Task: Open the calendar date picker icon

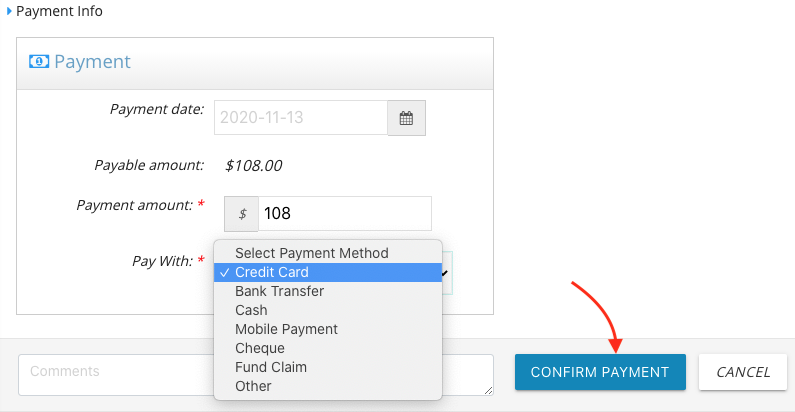Action: point(406,118)
